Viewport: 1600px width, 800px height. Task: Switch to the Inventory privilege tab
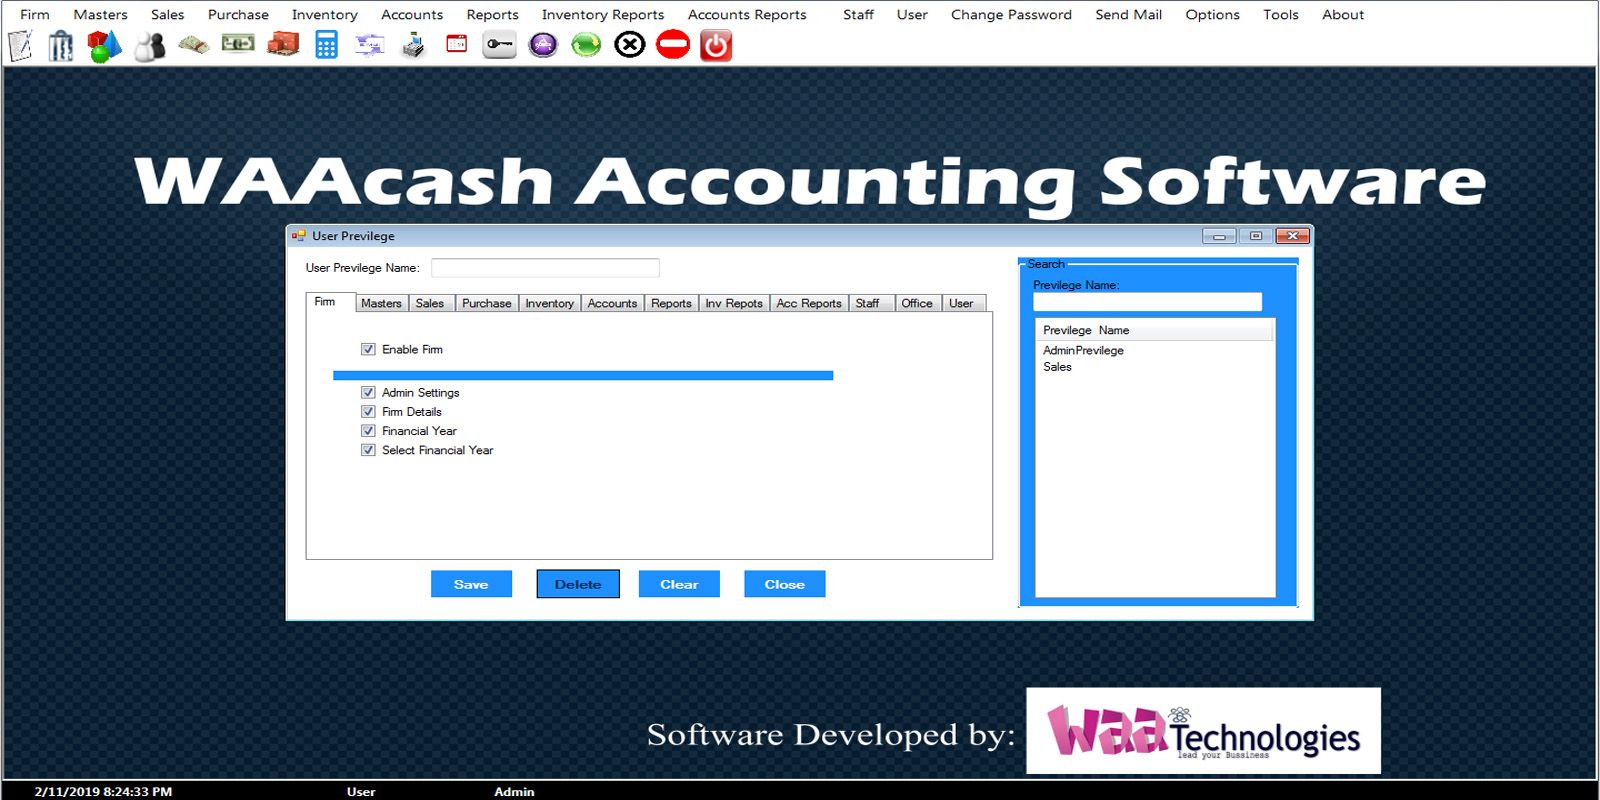550,303
